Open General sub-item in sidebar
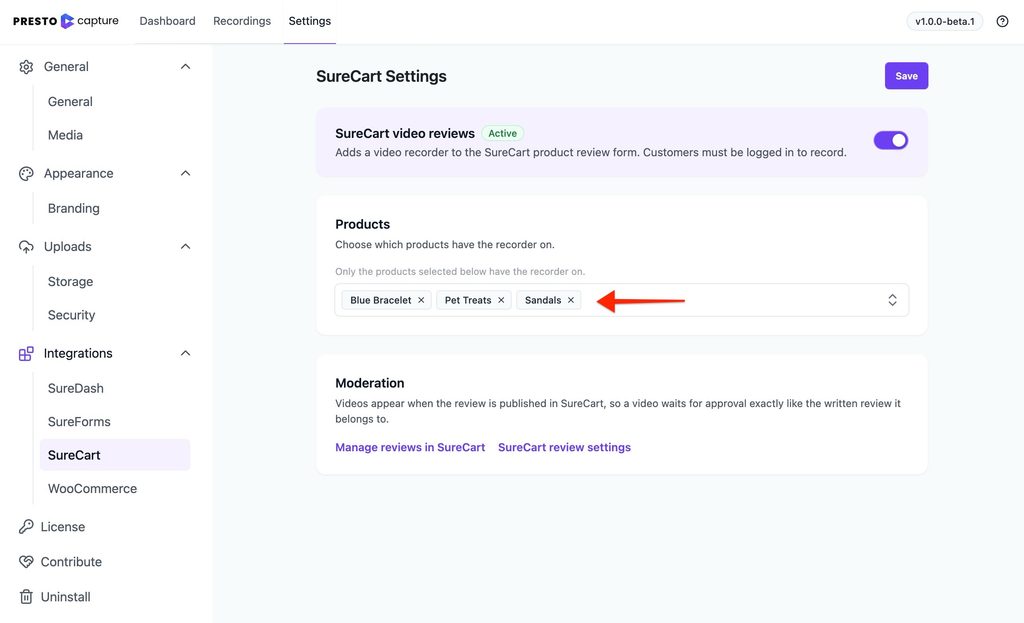The width and height of the screenshot is (1024, 623). pos(70,102)
